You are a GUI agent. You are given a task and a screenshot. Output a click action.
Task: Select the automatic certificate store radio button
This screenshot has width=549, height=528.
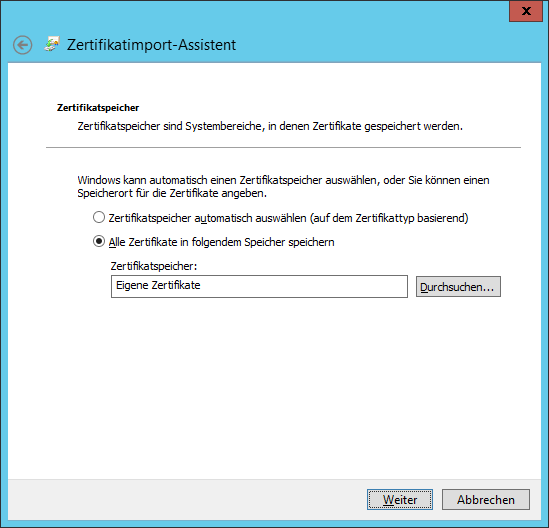click(x=99, y=217)
